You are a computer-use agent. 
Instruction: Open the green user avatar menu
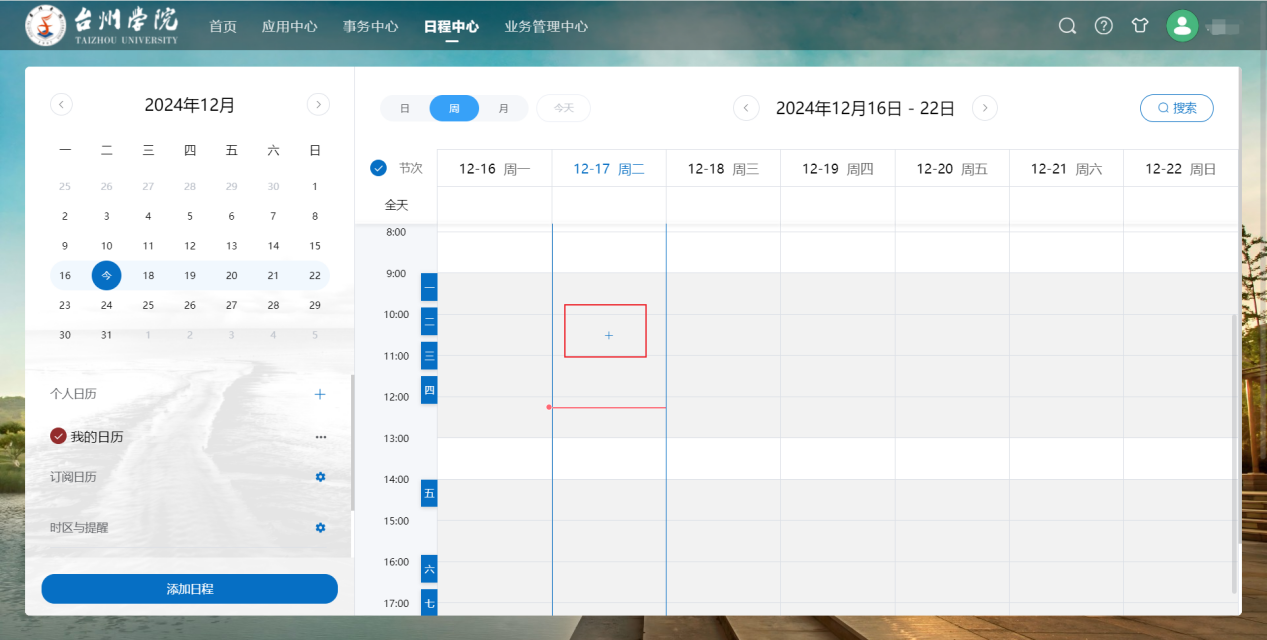point(1182,26)
